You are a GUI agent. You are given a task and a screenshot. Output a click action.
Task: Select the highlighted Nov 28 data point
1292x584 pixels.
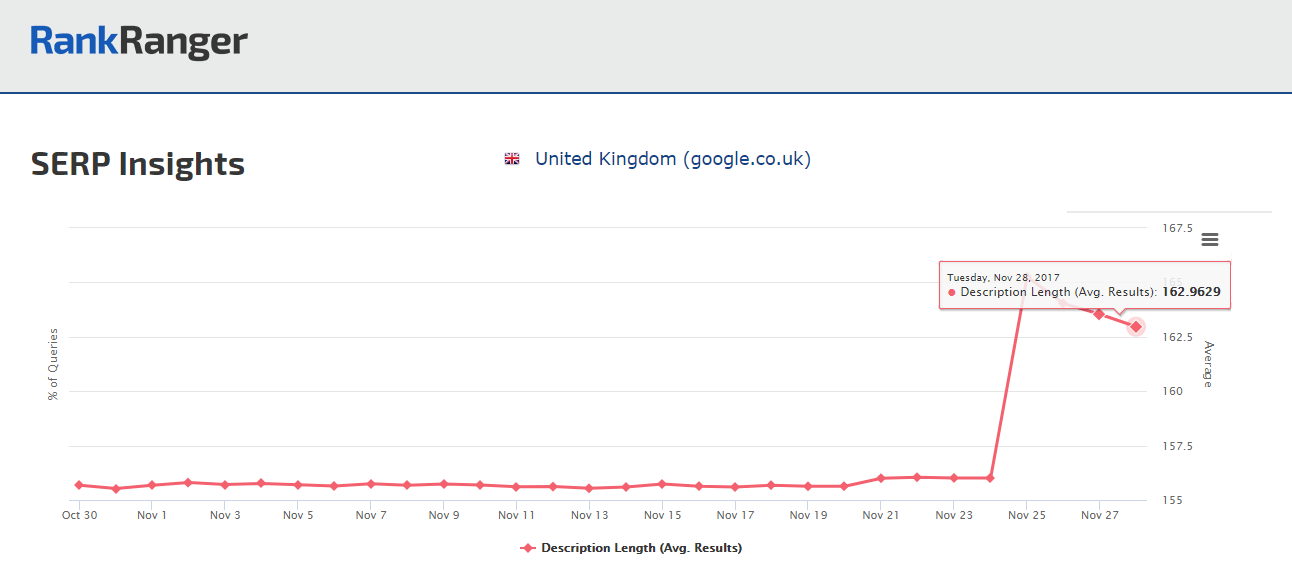click(x=1136, y=326)
